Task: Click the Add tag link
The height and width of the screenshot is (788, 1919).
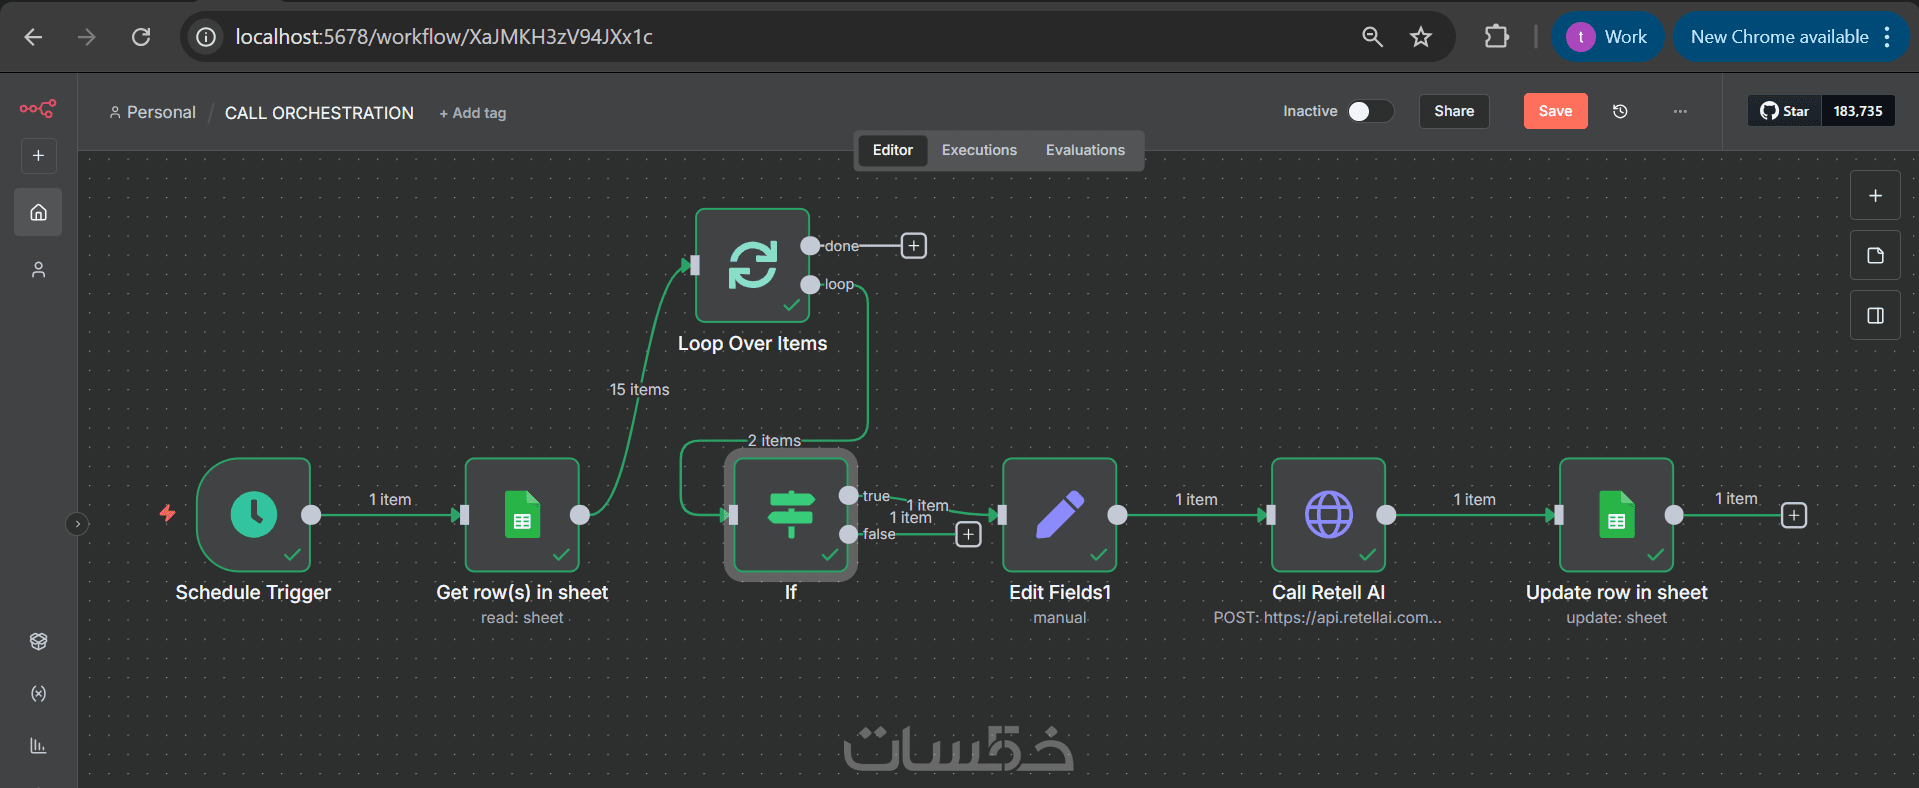Action: 473,113
